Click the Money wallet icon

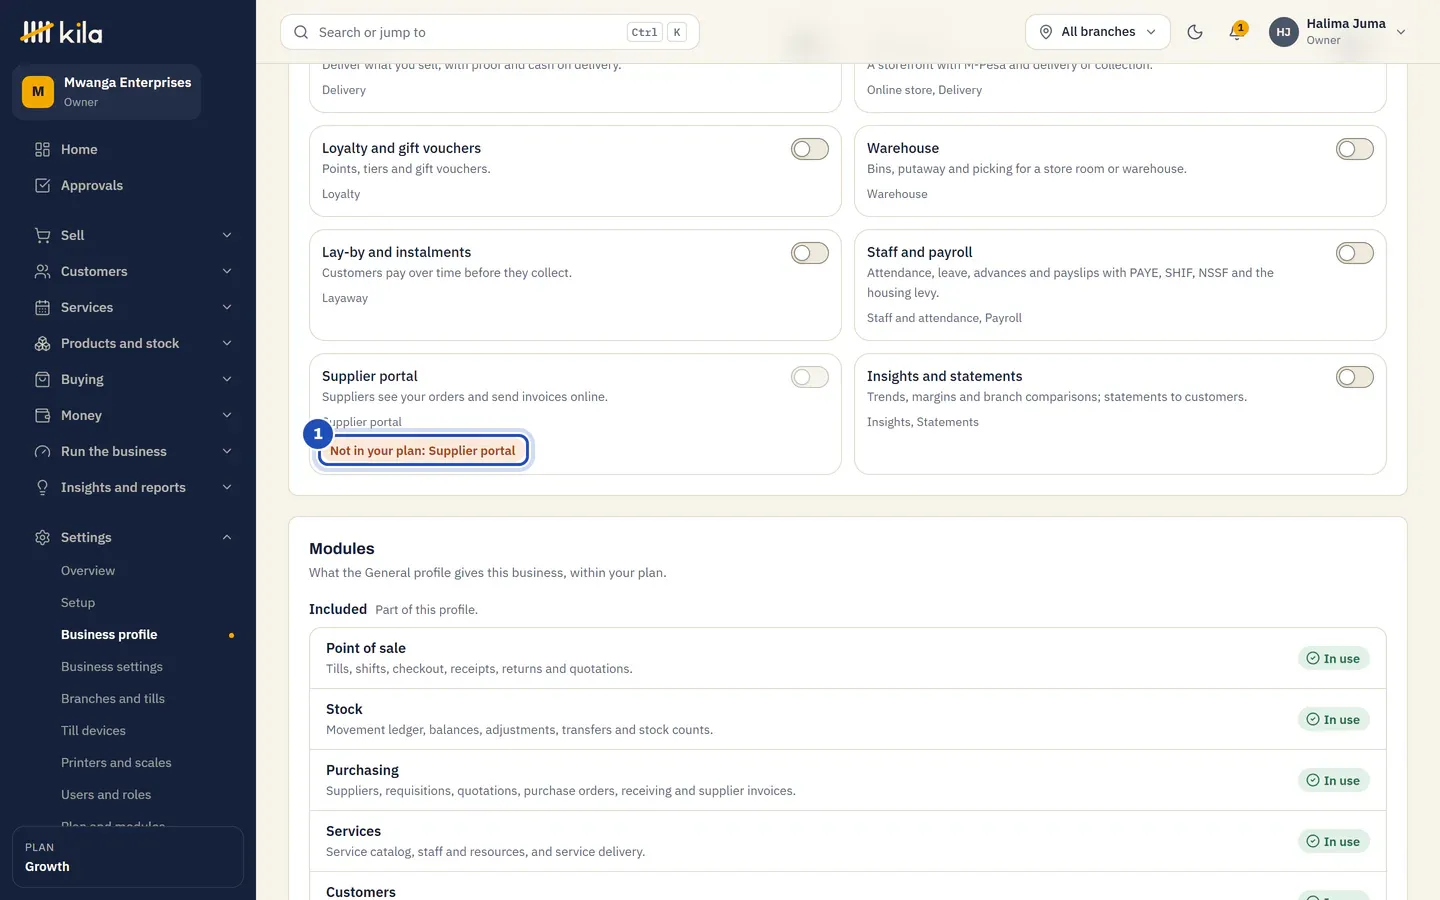tap(42, 415)
